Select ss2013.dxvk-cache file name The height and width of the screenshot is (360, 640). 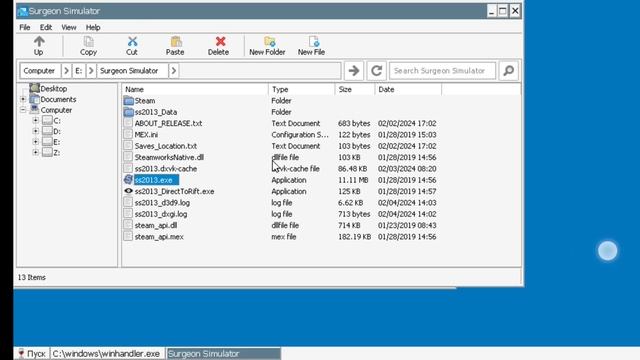click(x=166, y=169)
